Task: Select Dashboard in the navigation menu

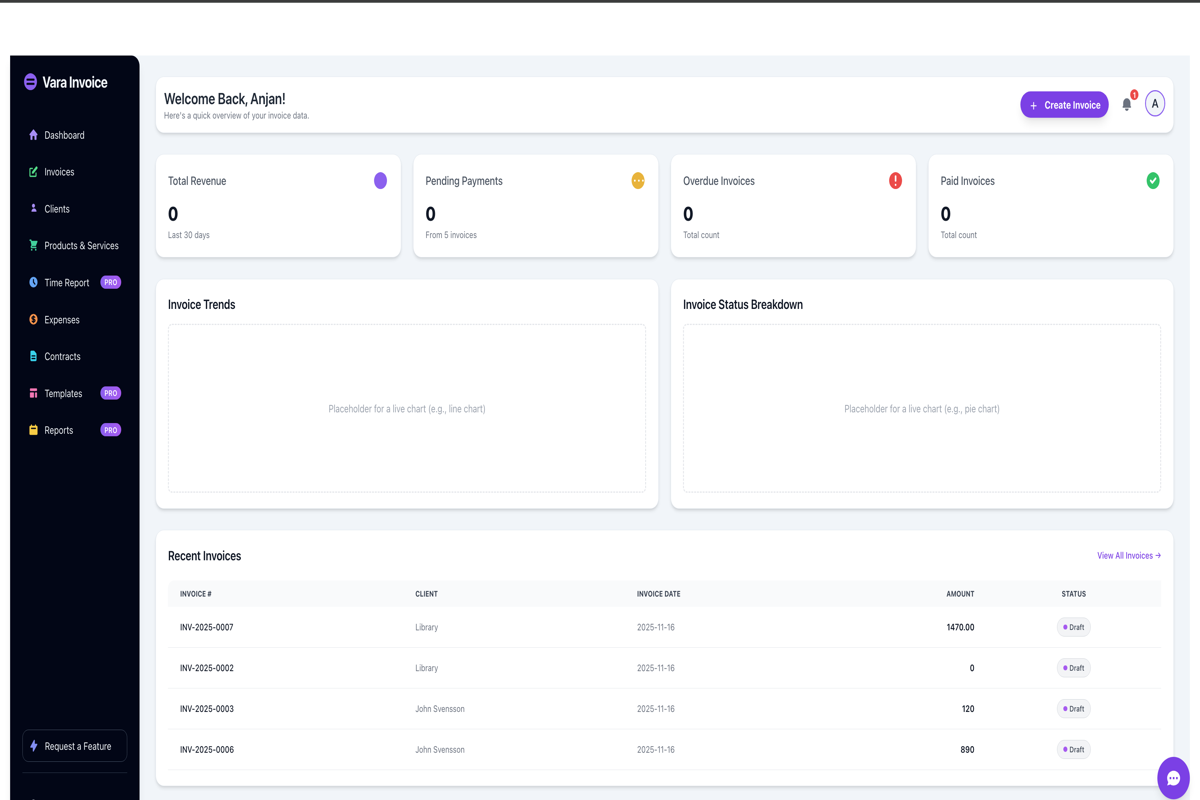Action: click(63, 135)
